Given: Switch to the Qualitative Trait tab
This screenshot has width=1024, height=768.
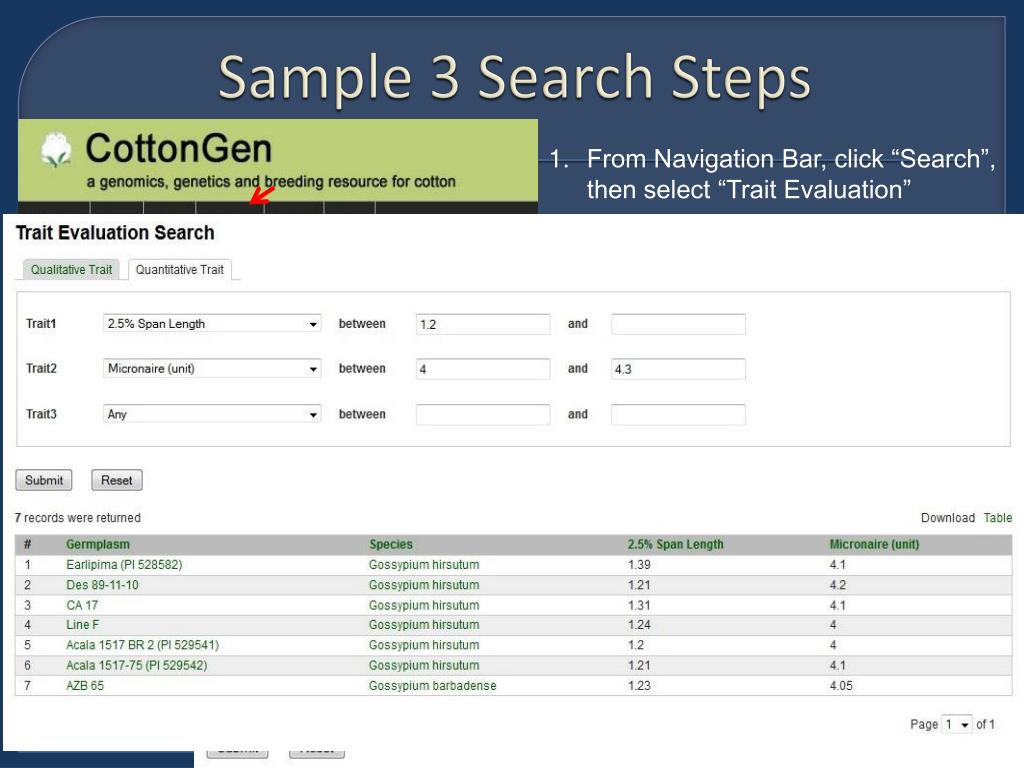Looking at the screenshot, I should click(71, 270).
